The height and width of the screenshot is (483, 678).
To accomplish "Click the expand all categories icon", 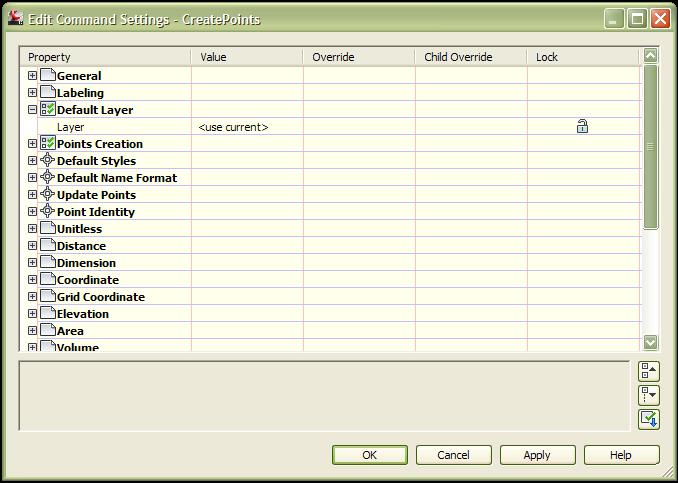I will (x=649, y=395).
